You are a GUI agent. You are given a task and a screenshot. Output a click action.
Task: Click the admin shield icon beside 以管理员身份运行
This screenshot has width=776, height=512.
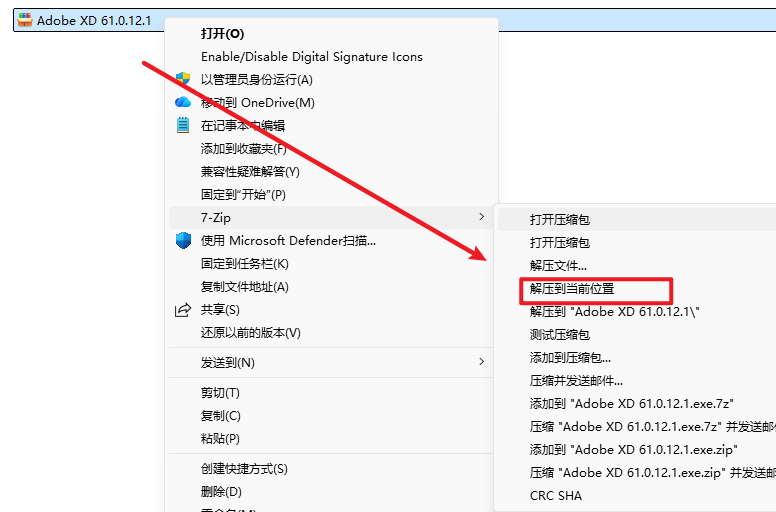pos(183,79)
